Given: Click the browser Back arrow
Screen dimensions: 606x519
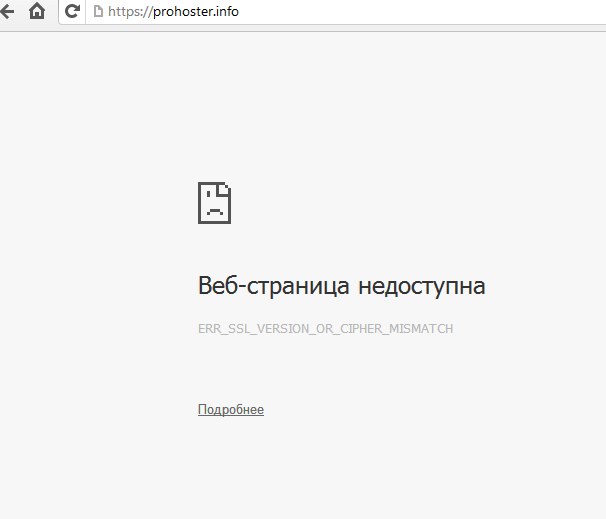Looking at the screenshot, I should pyautogui.click(x=7, y=13).
